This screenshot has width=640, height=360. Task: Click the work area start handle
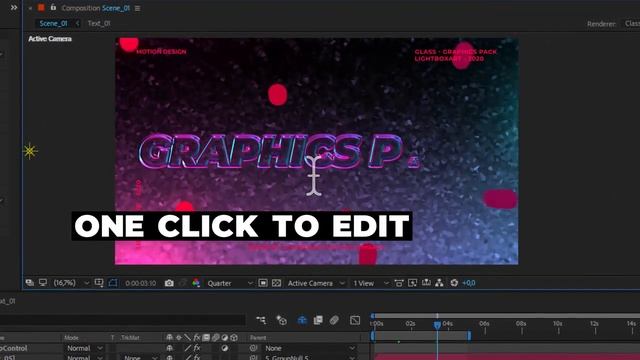(373, 336)
